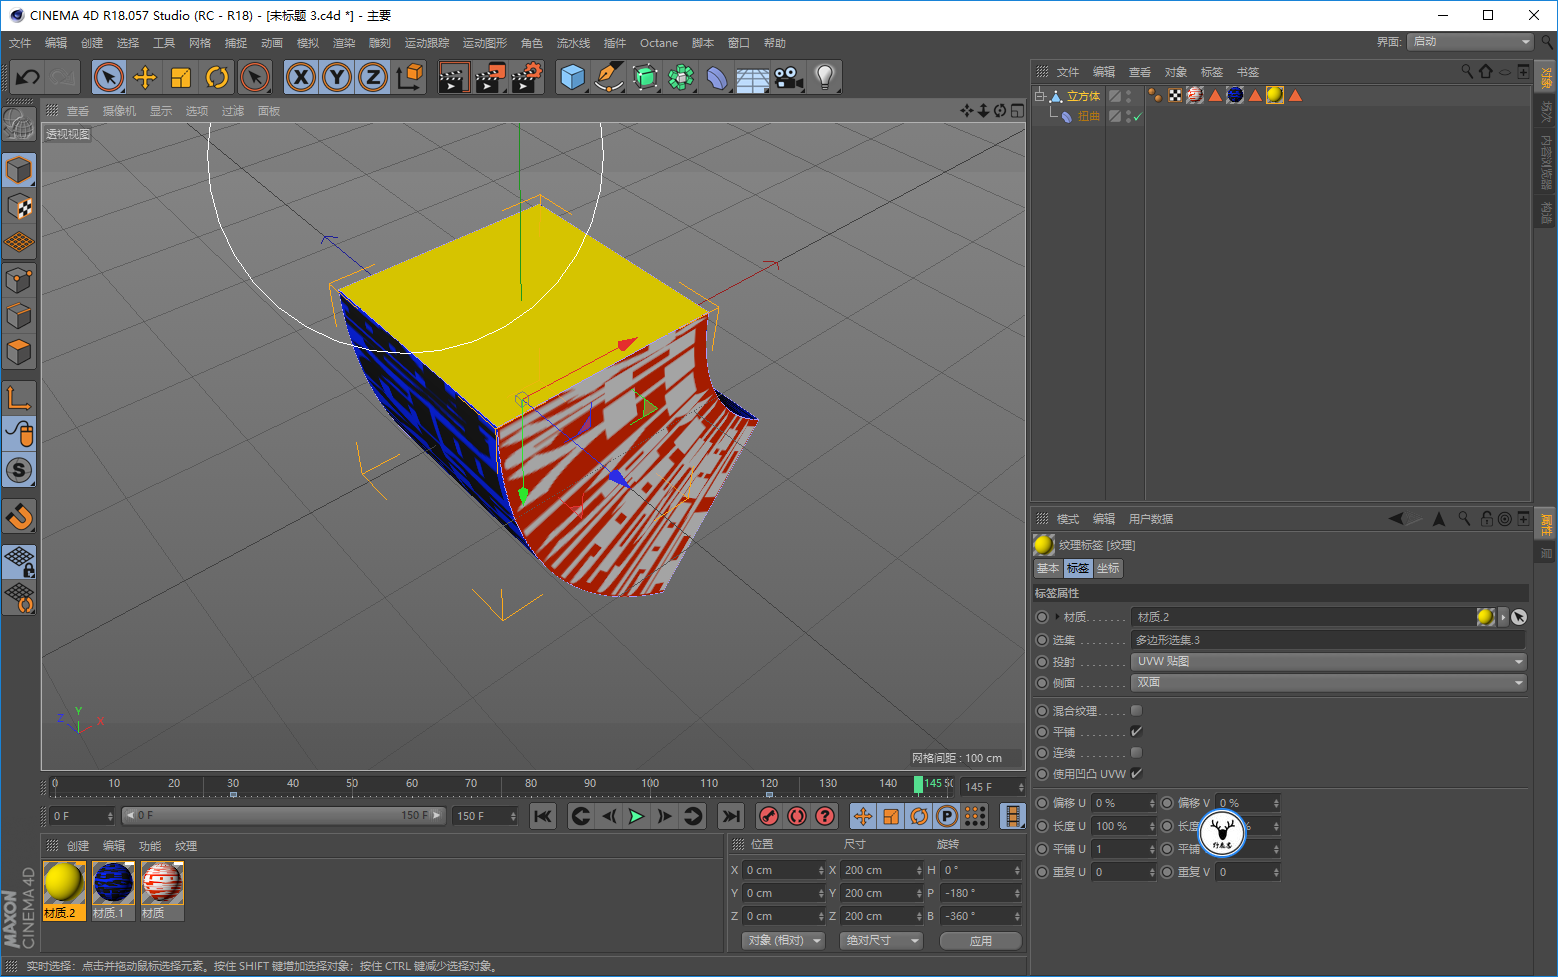Click the 偏移 U input field
The height and width of the screenshot is (977, 1558).
coord(1123,803)
